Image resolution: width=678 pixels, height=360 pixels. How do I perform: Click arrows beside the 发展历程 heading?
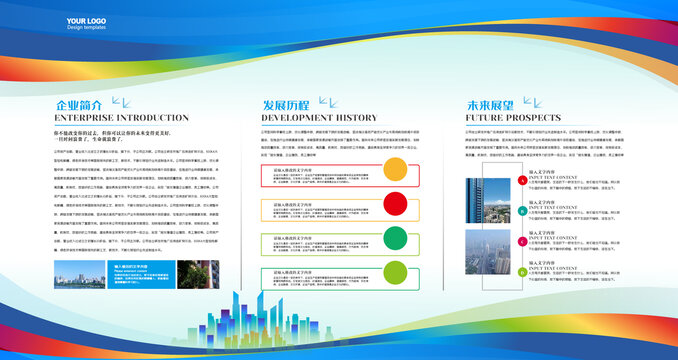pos(329,102)
